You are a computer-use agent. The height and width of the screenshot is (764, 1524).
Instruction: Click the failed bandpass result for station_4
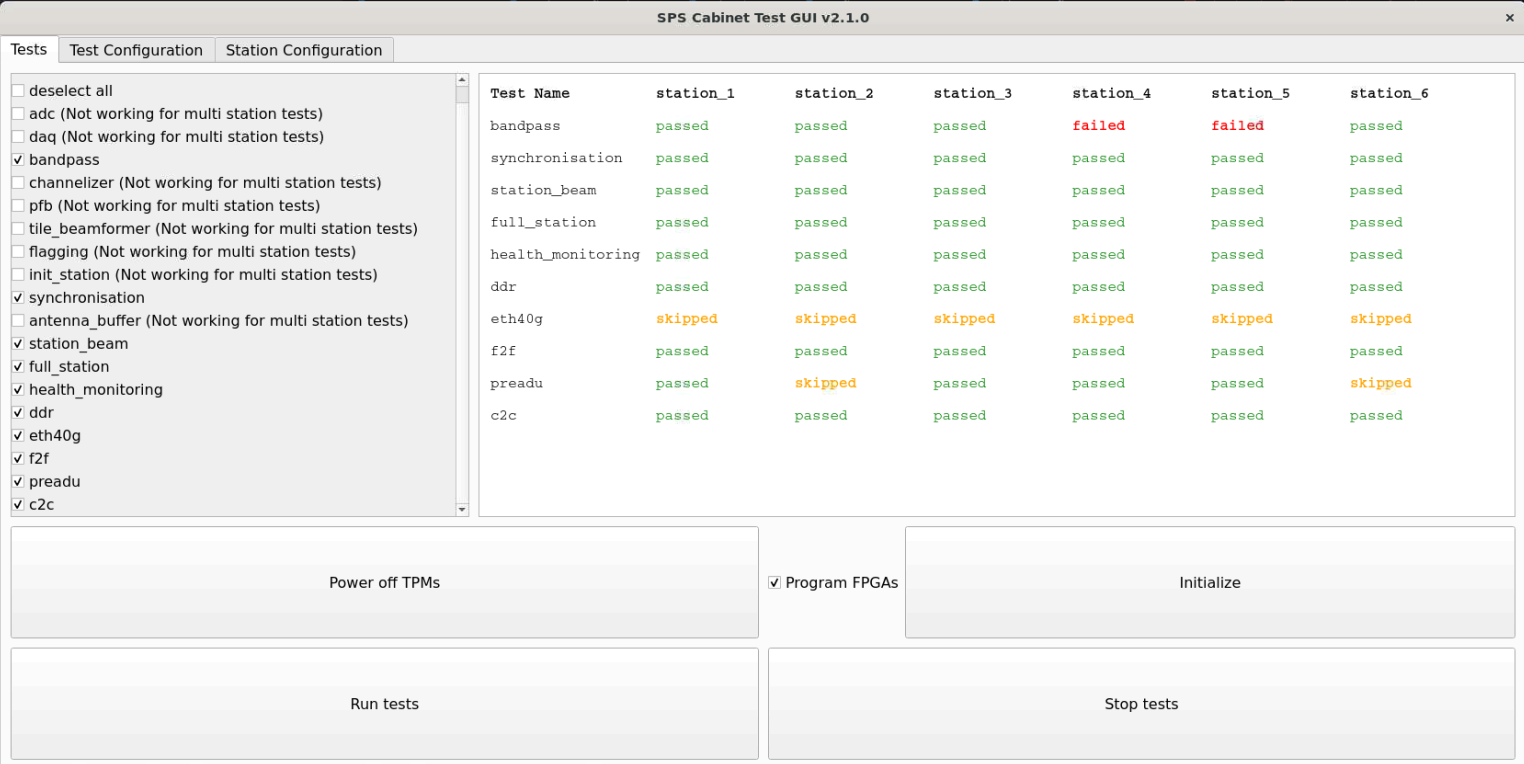click(x=1098, y=125)
